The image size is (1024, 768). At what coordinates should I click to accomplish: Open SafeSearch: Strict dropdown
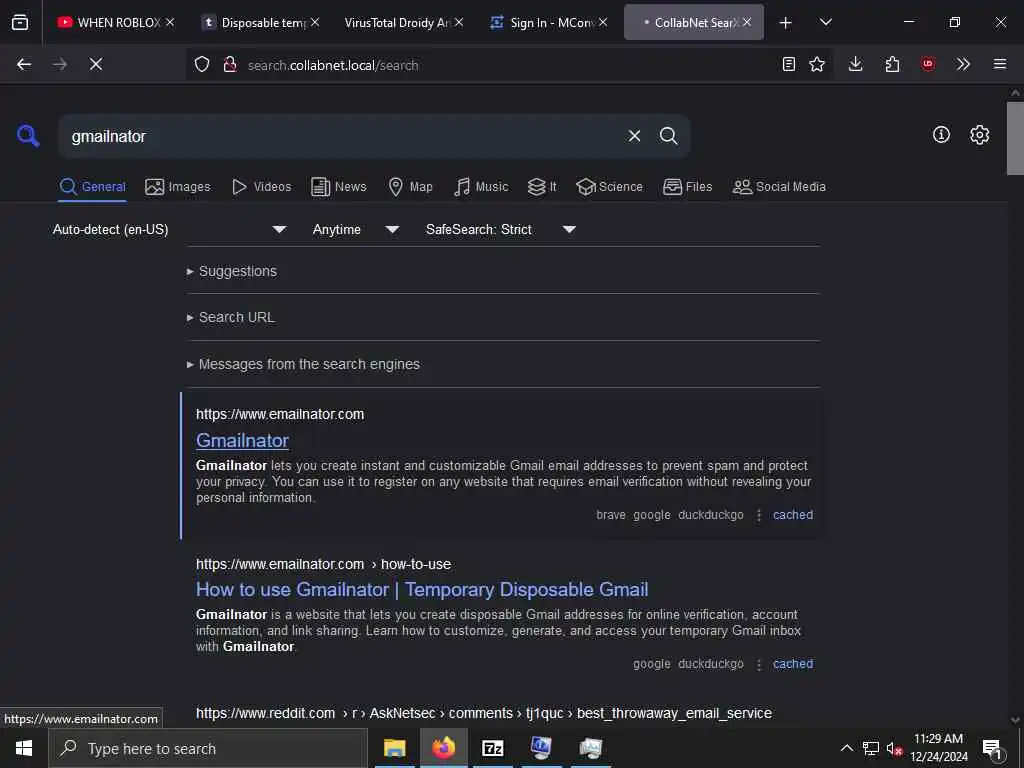click(x=500, y=229)
